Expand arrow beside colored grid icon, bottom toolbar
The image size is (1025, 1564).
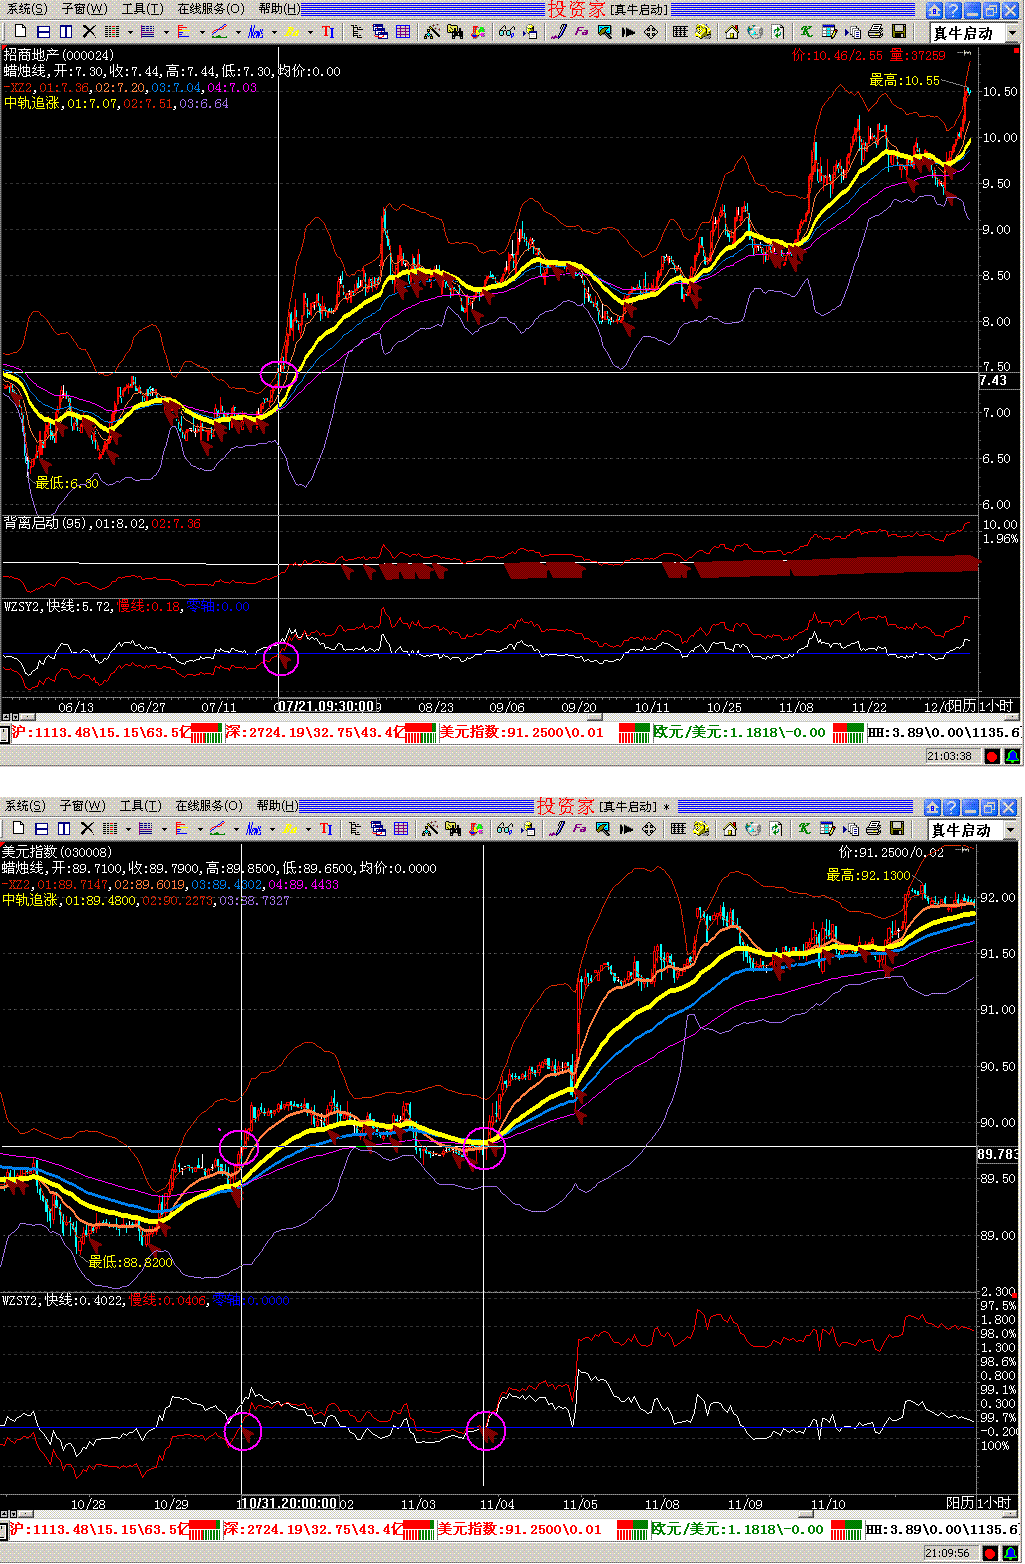click(x=127, y=829)
